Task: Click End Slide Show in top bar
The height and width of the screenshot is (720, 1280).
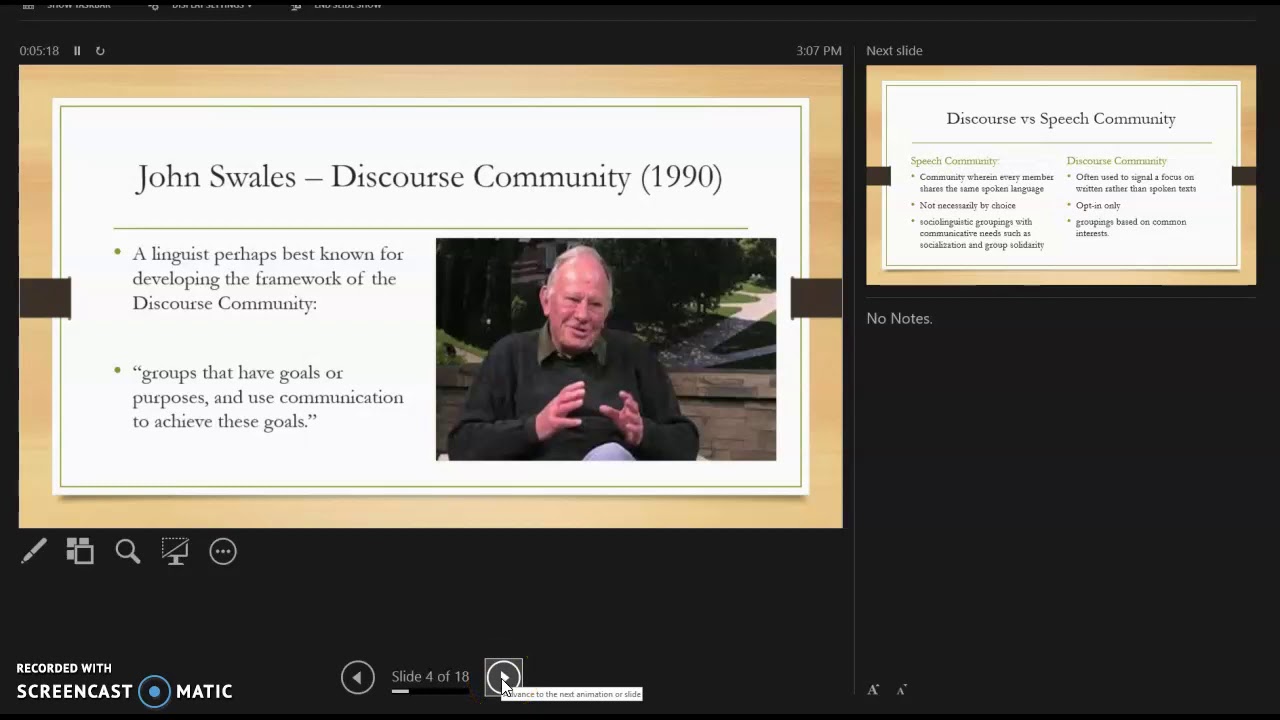Action: pos(336,5)
